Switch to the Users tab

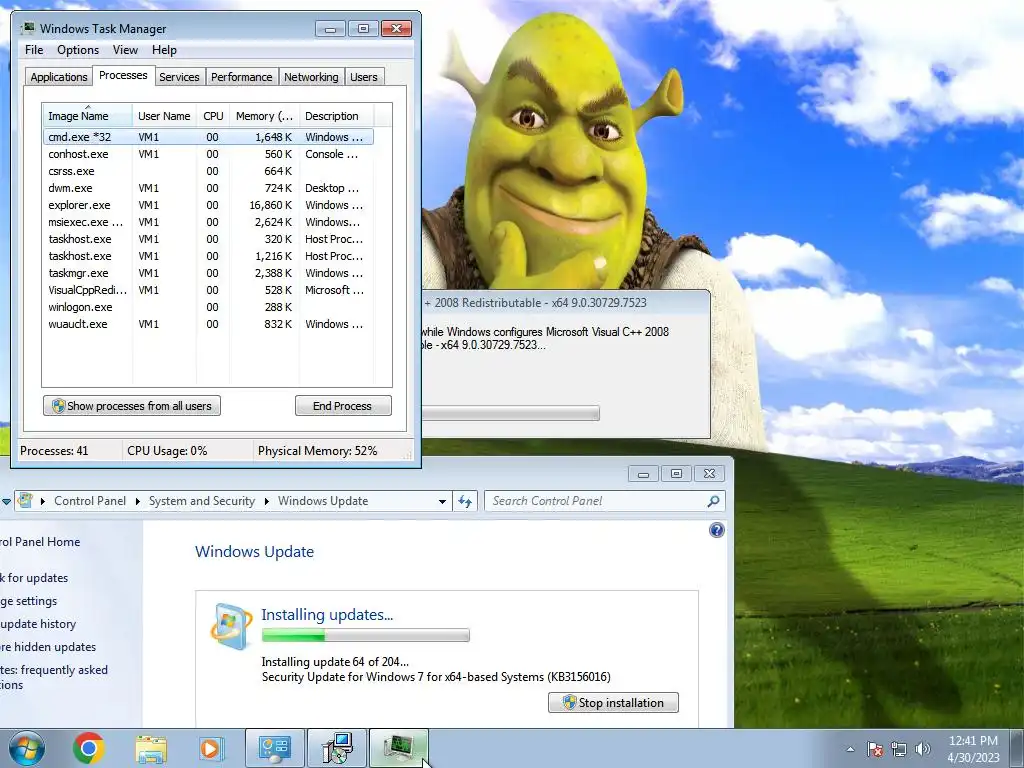364,77
